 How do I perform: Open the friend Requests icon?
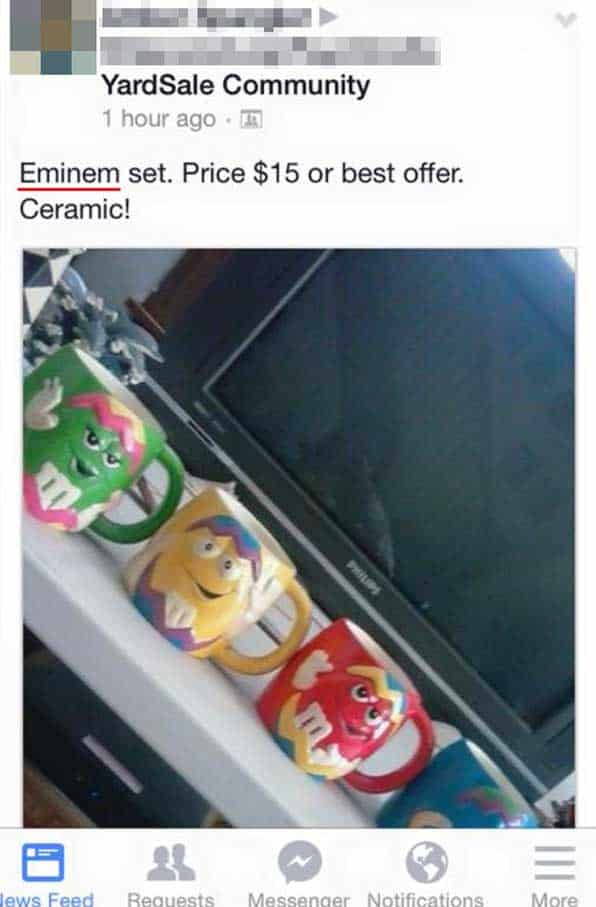click(x=170, y=862)
